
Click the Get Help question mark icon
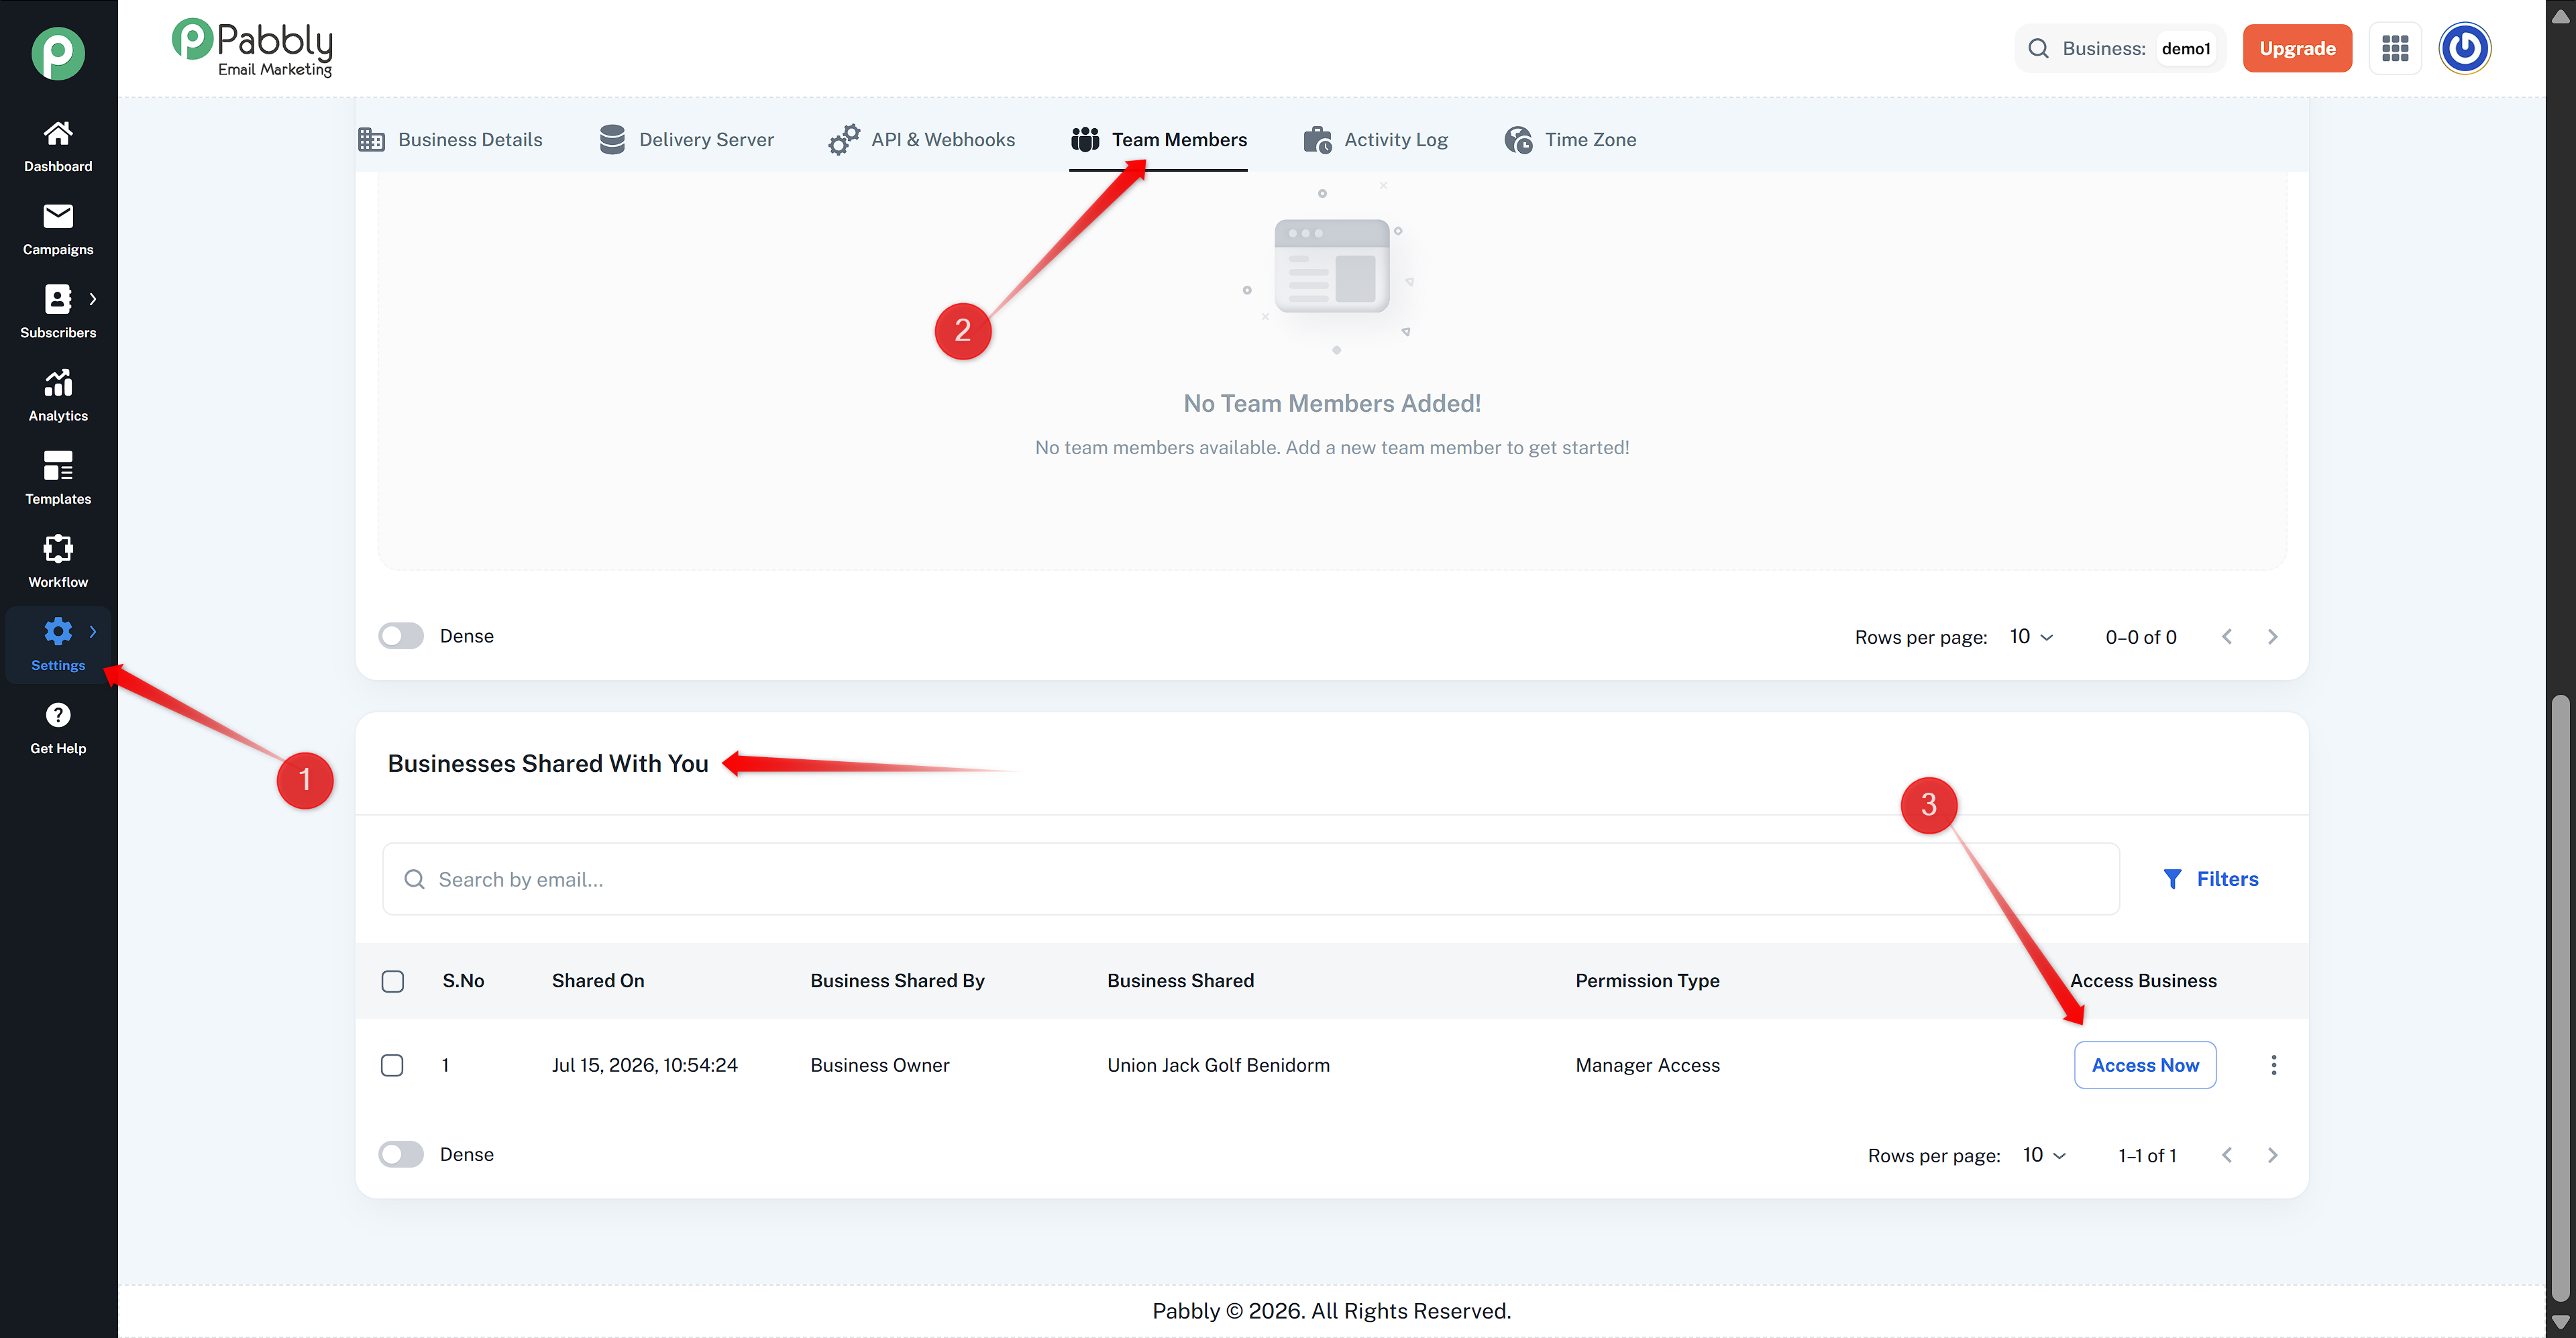58,715
